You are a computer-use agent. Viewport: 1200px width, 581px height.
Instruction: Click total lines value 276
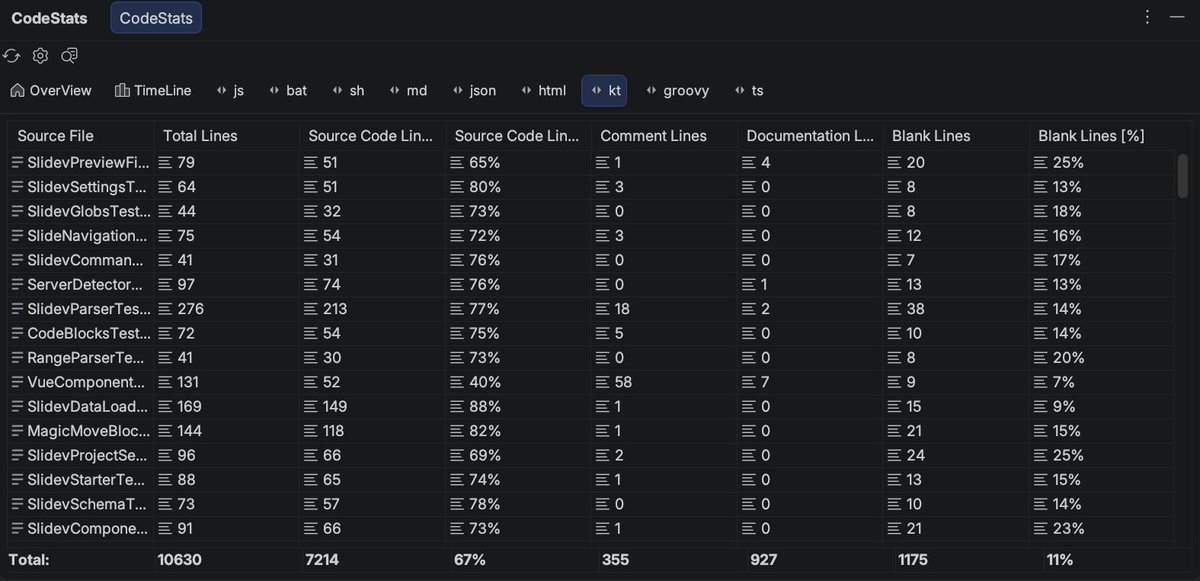click(190, 309)
